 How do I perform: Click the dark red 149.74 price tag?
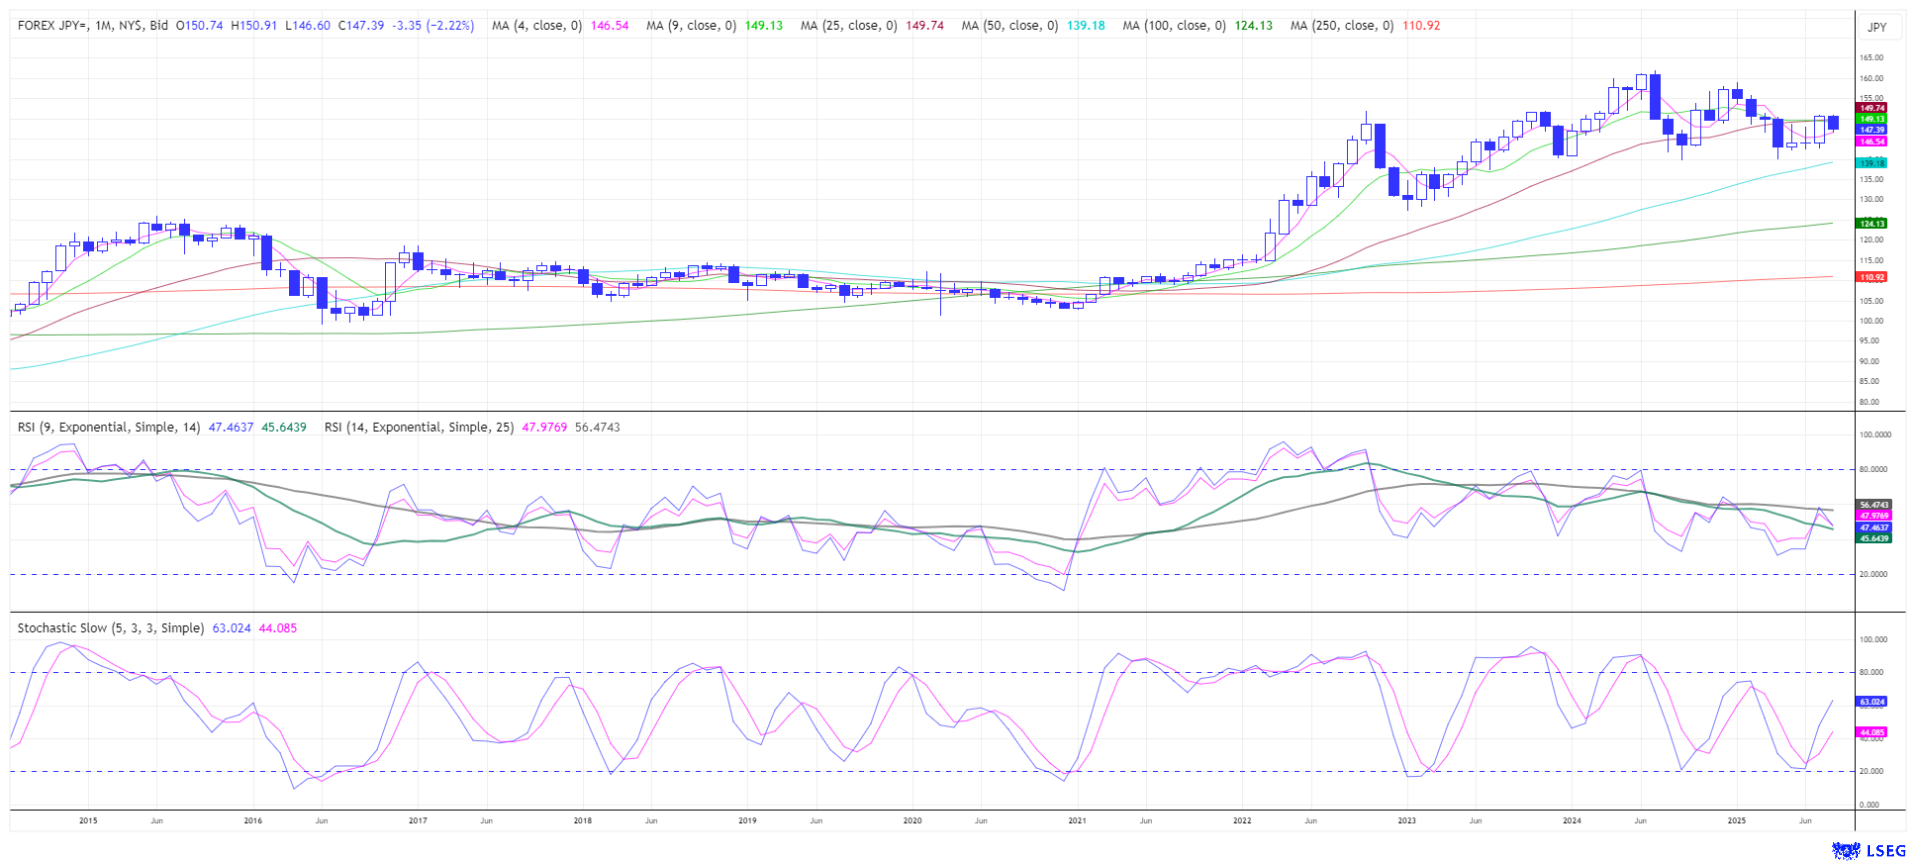(x=1871, y=108)
